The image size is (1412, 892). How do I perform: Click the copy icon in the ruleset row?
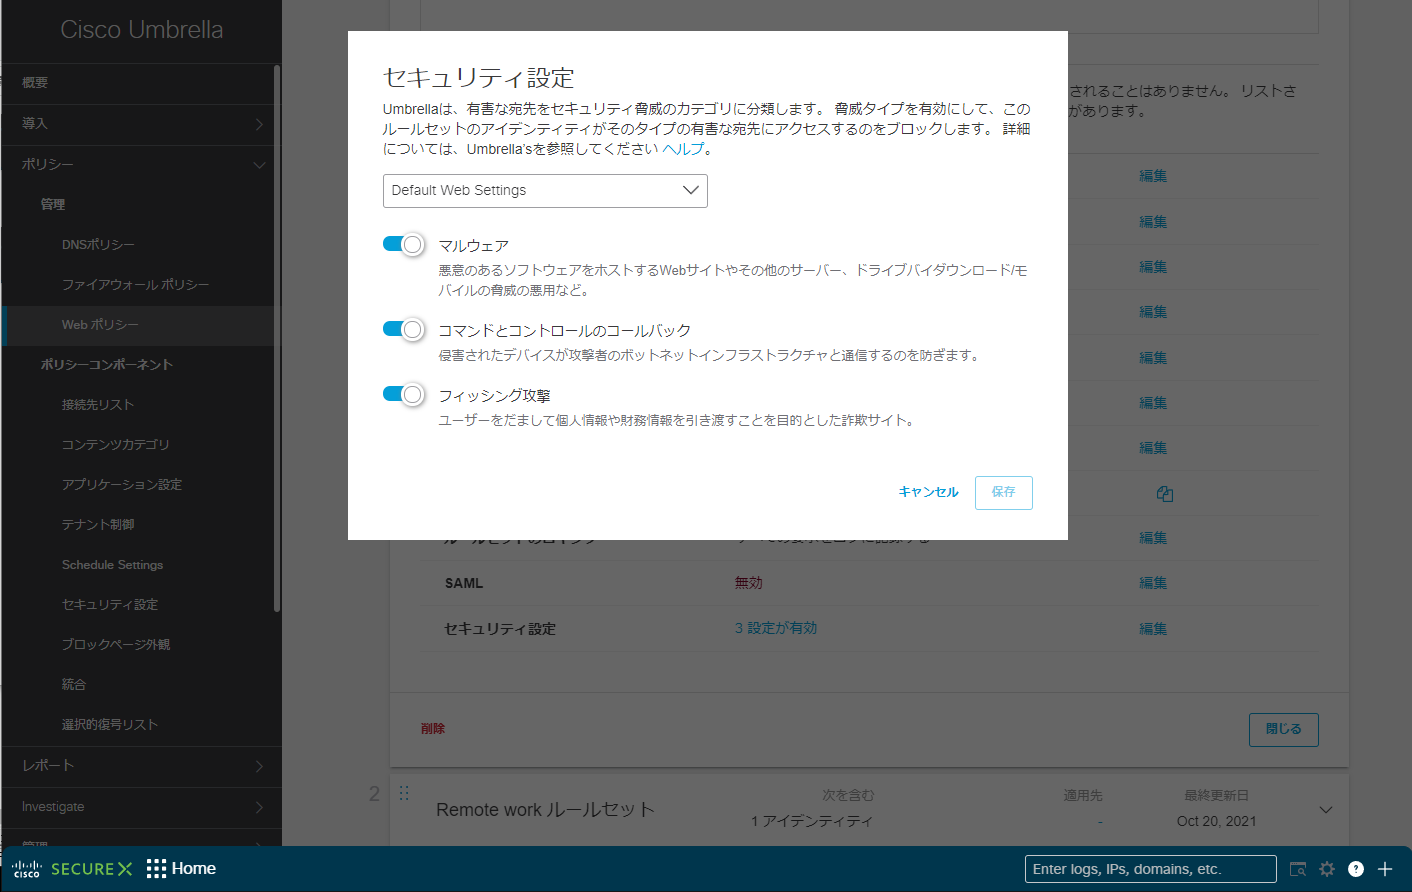click(1164, 494)
